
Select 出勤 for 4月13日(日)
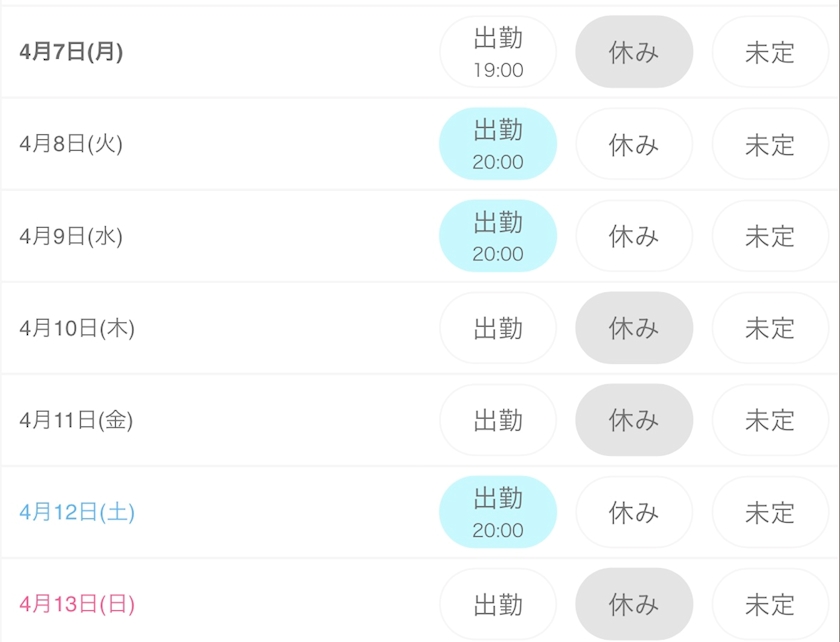[x=498, y=604]
